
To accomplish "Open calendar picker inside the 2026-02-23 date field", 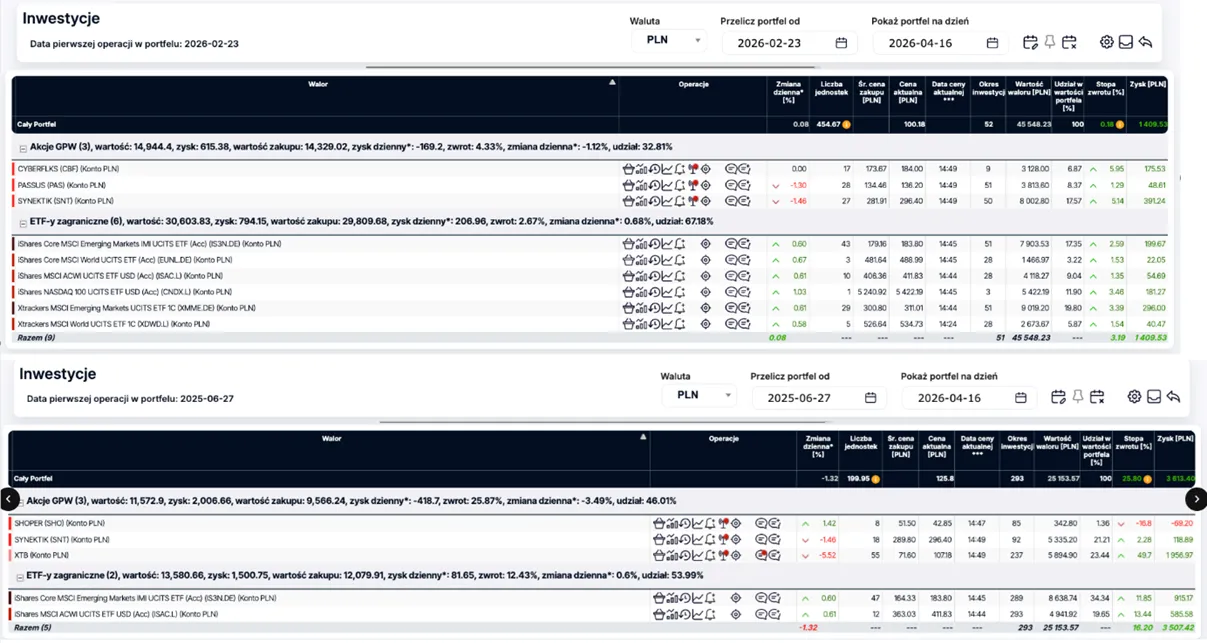I will point(841,43).
